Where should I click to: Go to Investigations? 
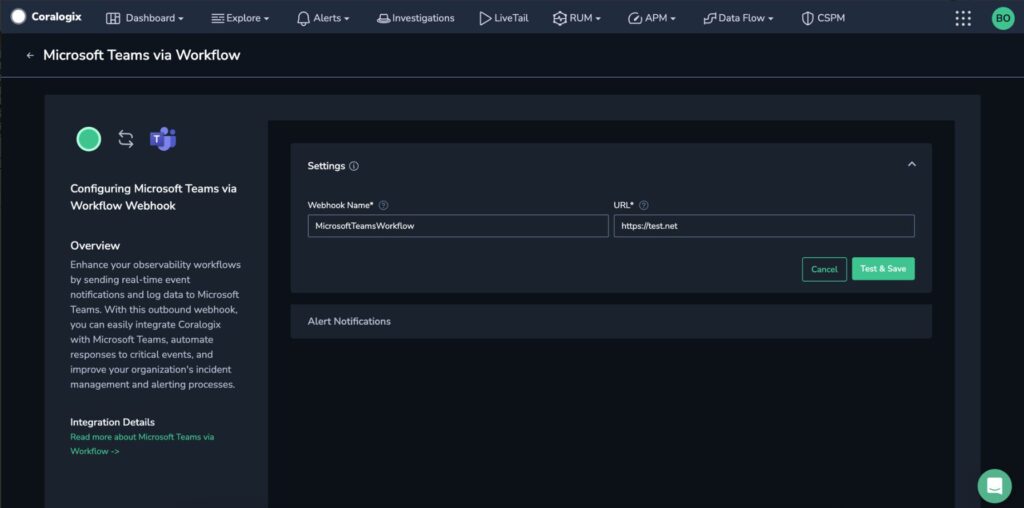click(x=415, y=18)
